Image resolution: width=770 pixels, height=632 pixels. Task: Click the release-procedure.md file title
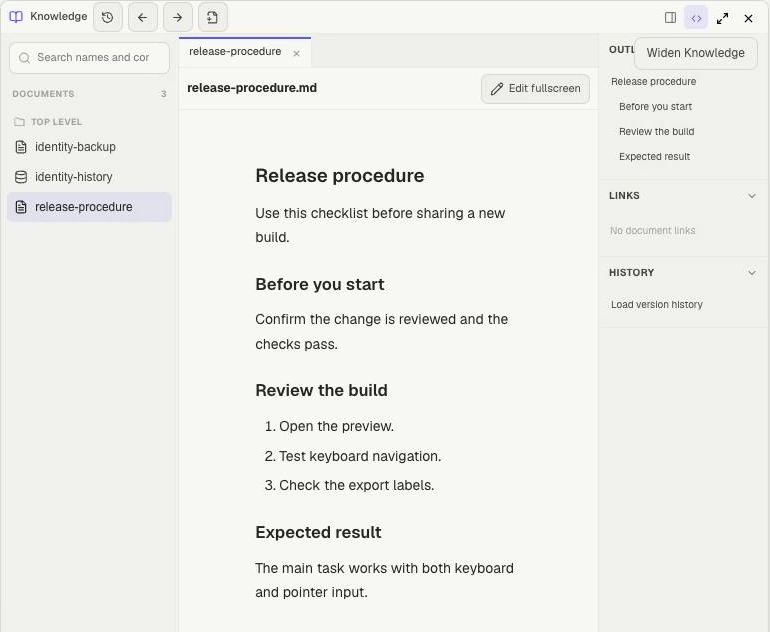pyautogui.click(x=252, y=88)
